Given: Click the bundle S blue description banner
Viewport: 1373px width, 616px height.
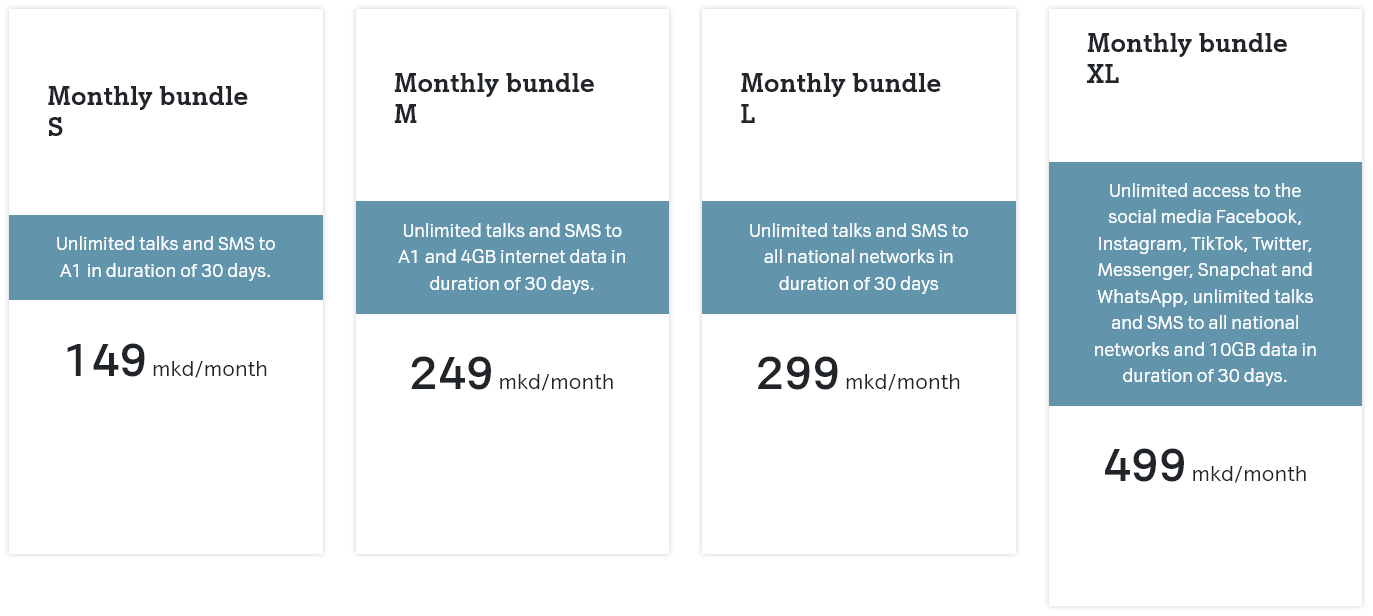Looking at the screenshot, I should tap(166, 257).
